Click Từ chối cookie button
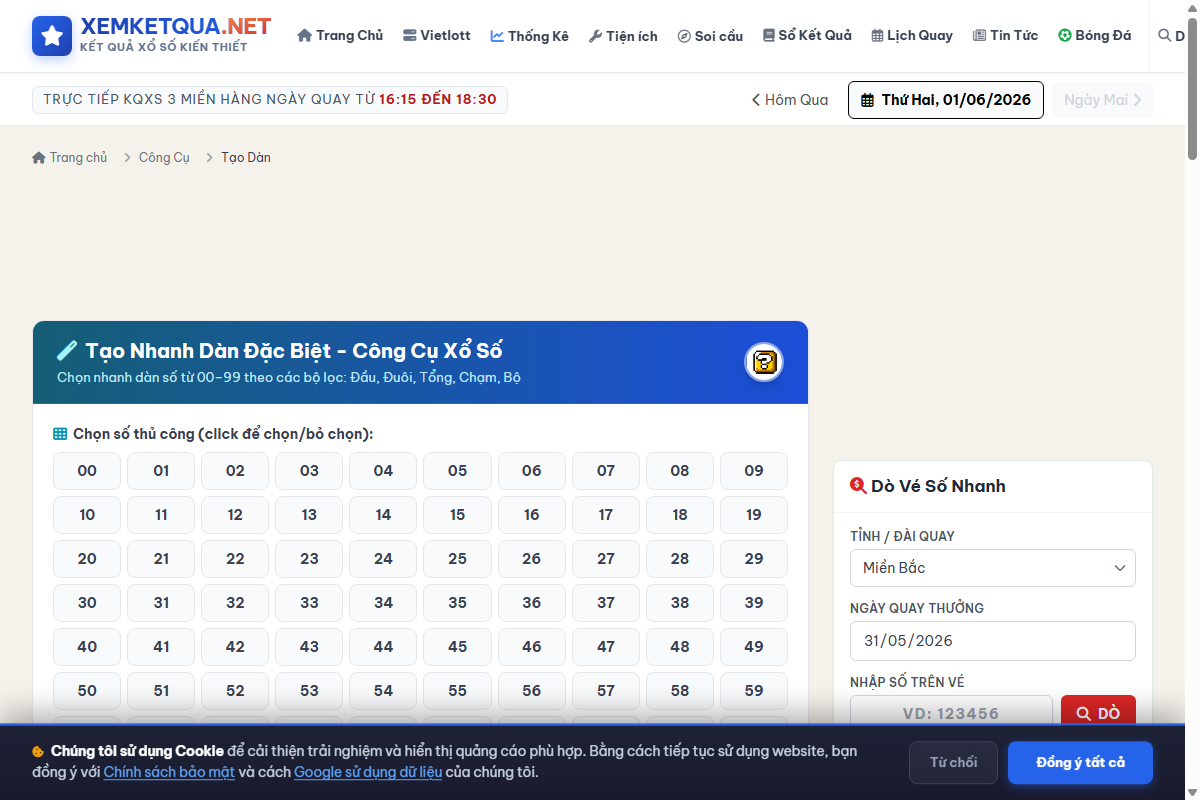The image size is (1200, 800). point(953,763)
